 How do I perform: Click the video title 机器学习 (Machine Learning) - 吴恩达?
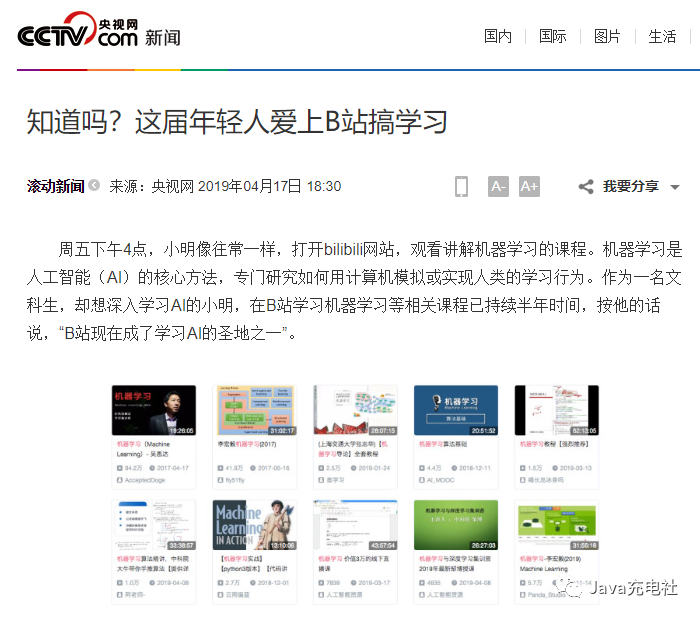(143, 449)
